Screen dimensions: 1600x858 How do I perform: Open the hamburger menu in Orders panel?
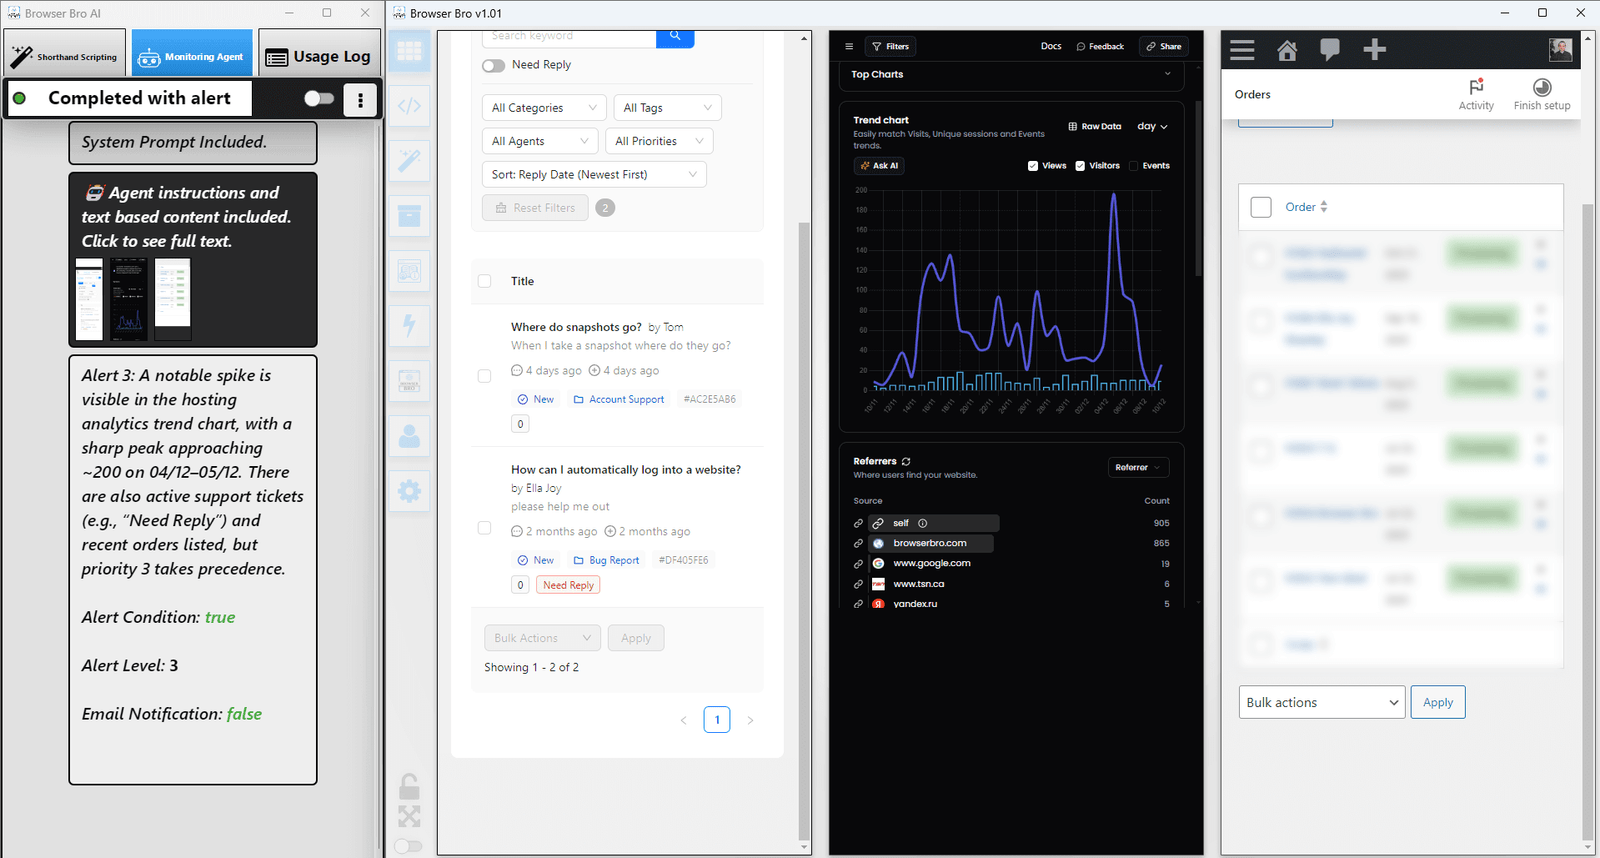(x=1242, y=50)
